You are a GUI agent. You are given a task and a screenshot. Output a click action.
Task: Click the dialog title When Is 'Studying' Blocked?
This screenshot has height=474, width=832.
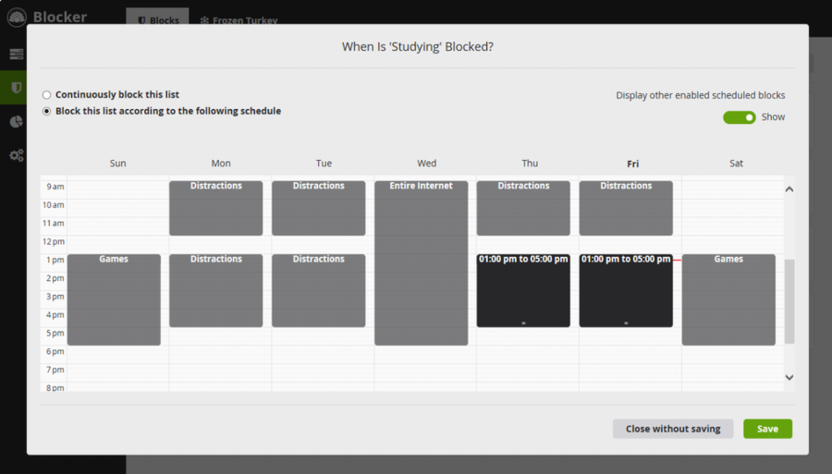pos(418,47)
